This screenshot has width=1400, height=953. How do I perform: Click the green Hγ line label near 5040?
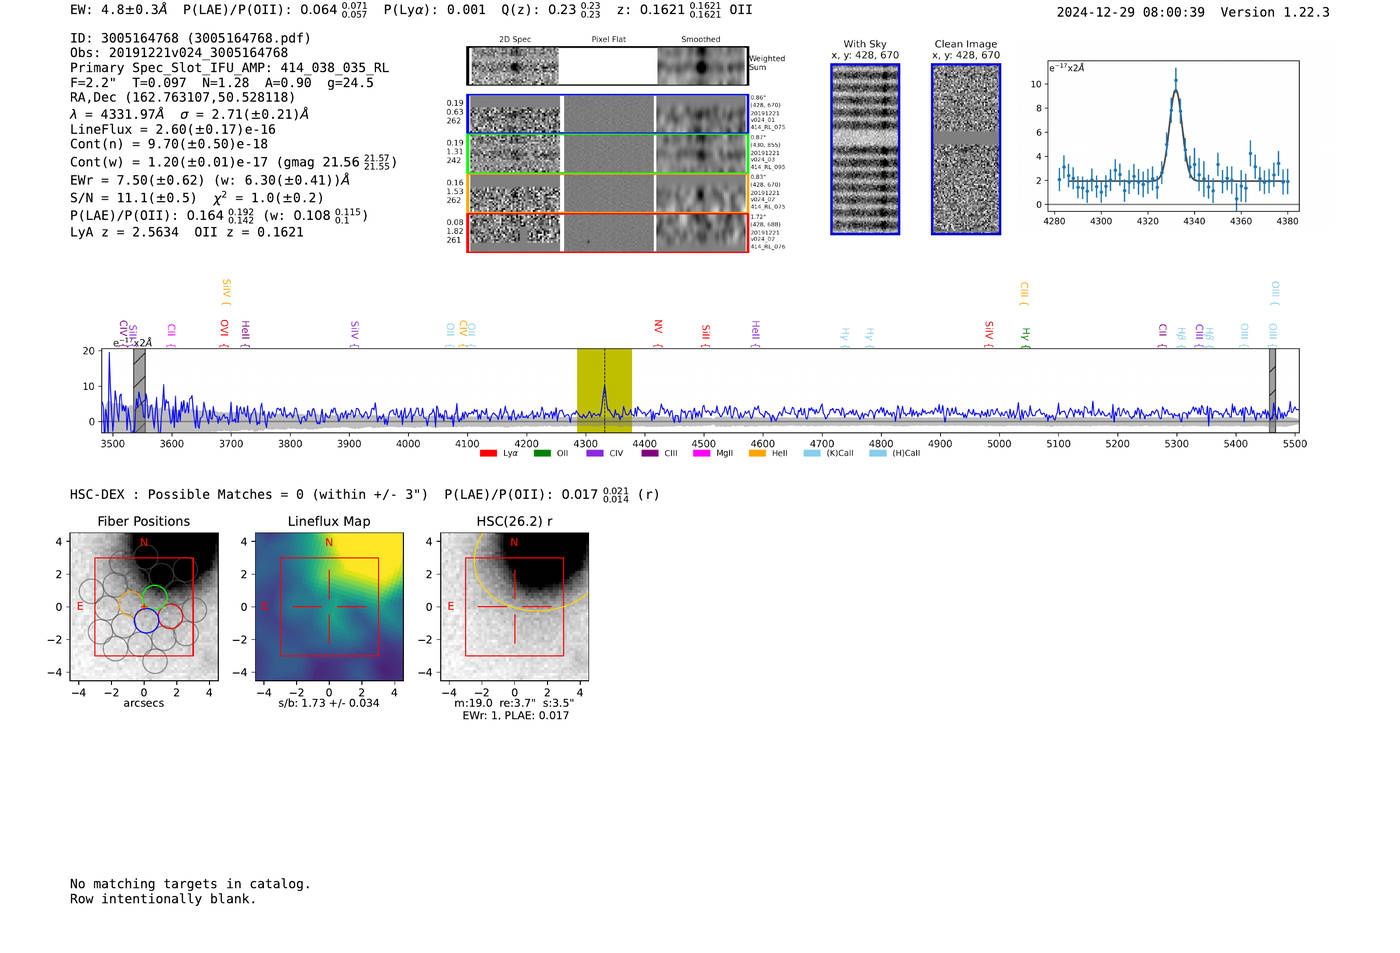[x=1025, y=336]
